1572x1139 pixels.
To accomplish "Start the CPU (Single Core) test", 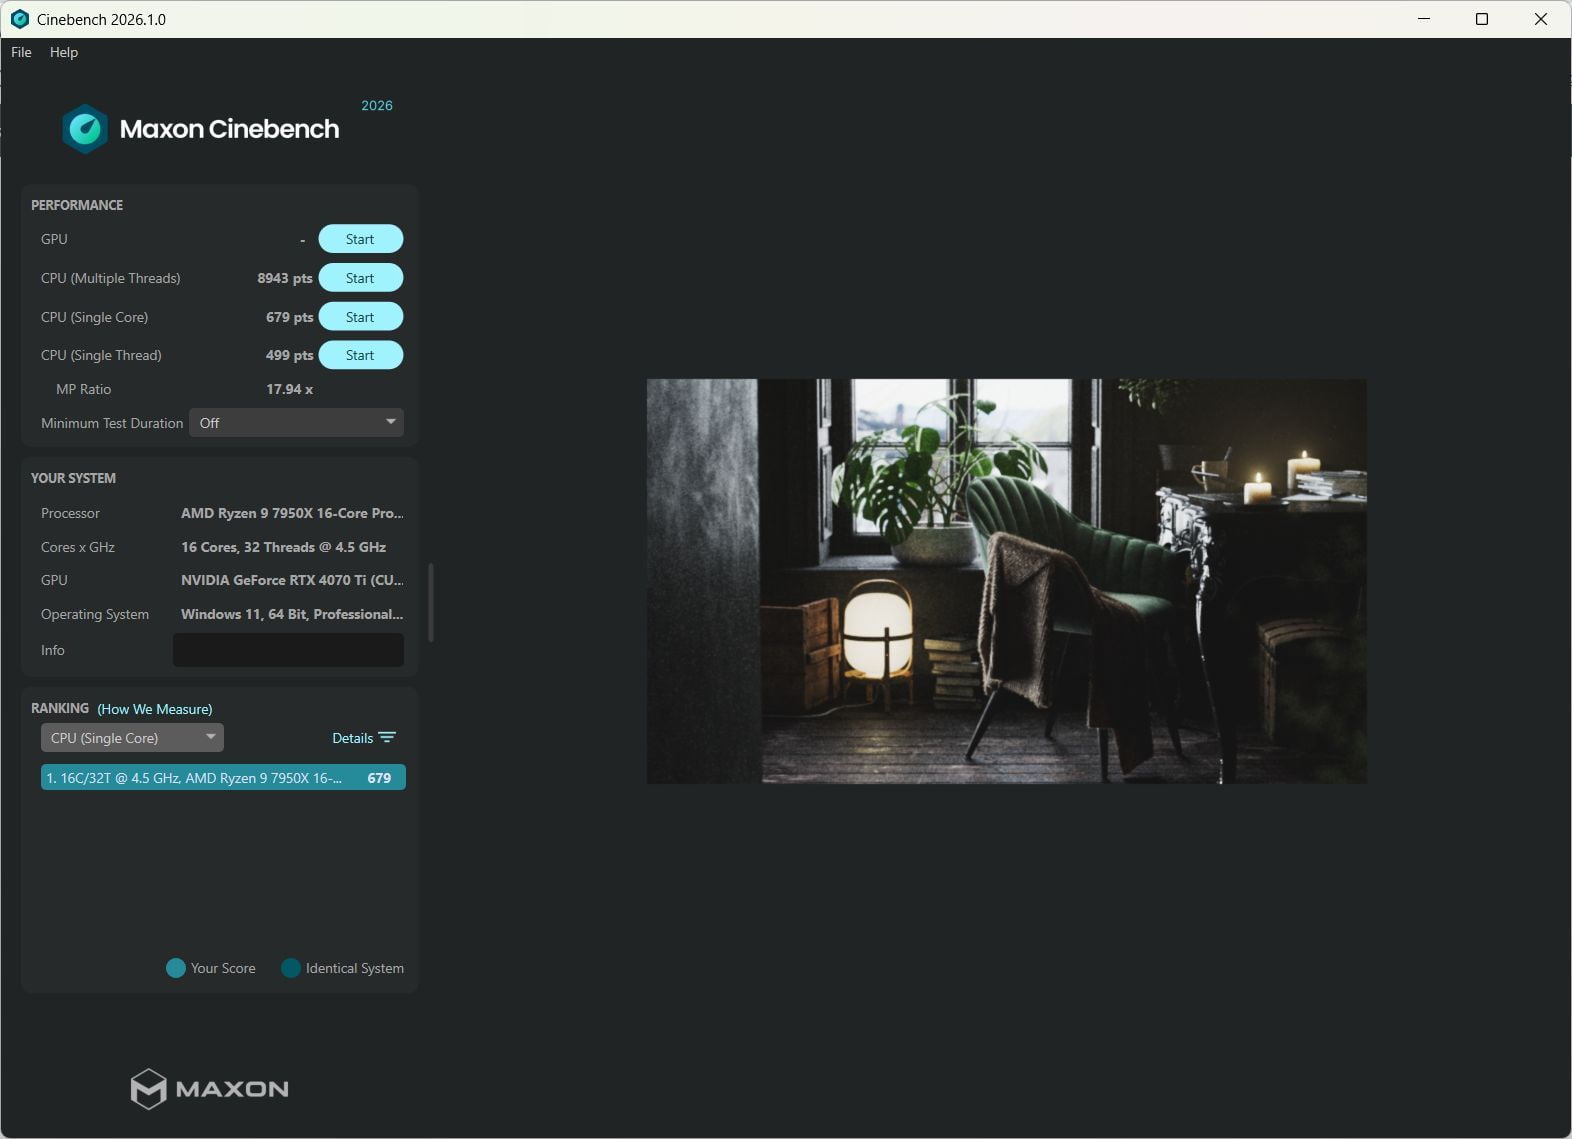I will pyautogui.click(x=360, y=317).
